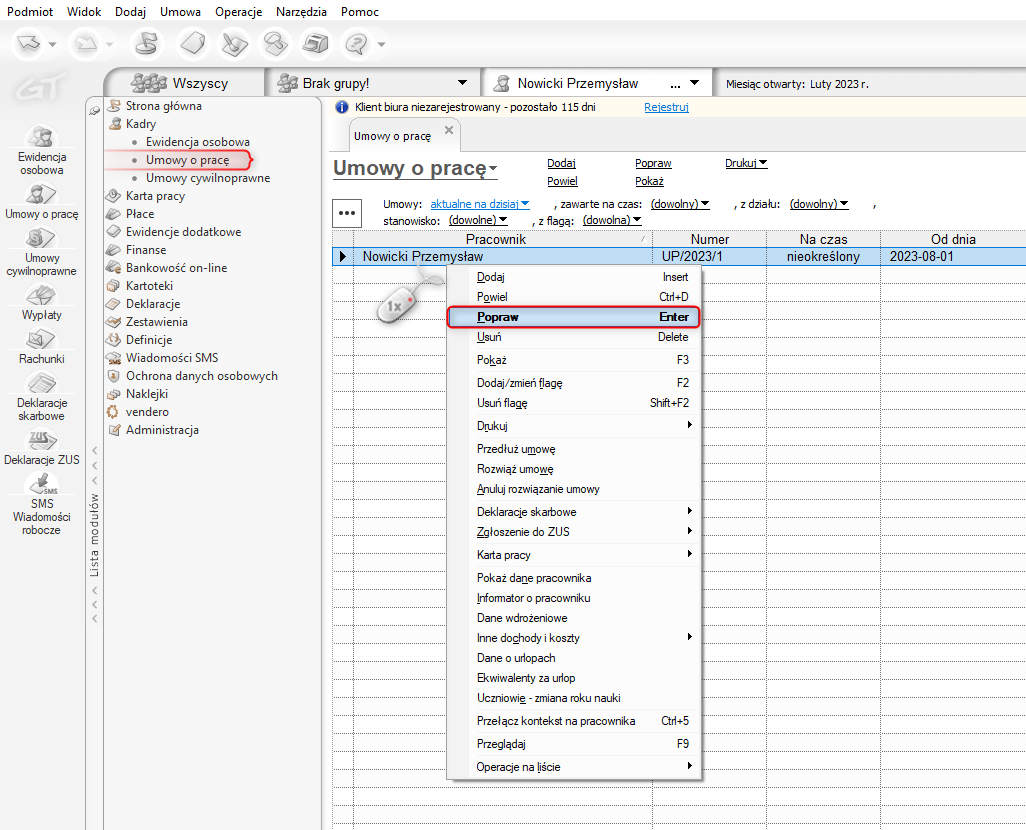
Task: Open Wypłaty module icon
Action: coord(41,297)
